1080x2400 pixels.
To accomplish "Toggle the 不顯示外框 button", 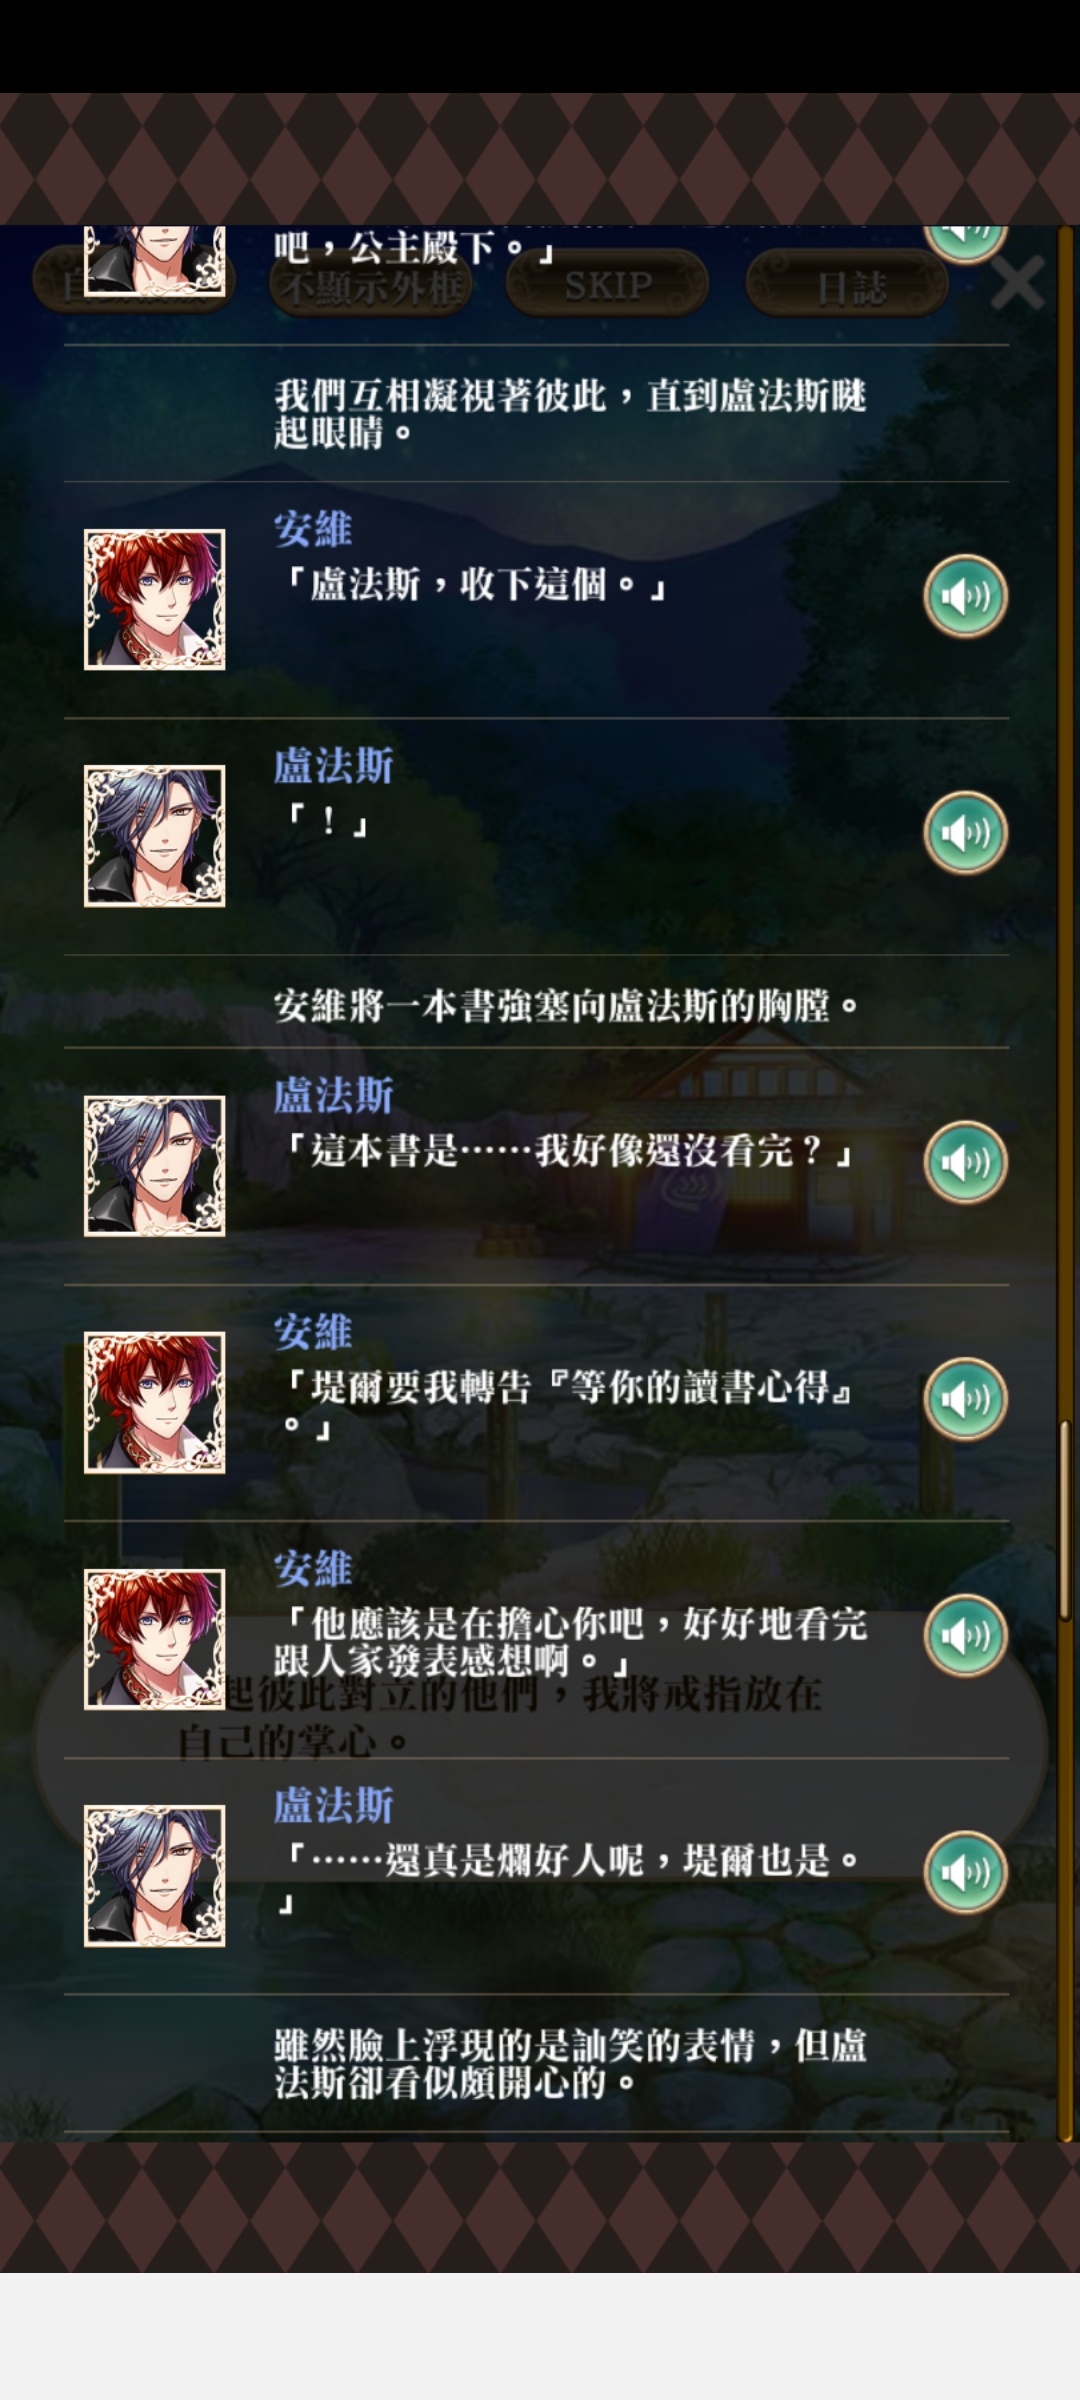I will (370, 287).
